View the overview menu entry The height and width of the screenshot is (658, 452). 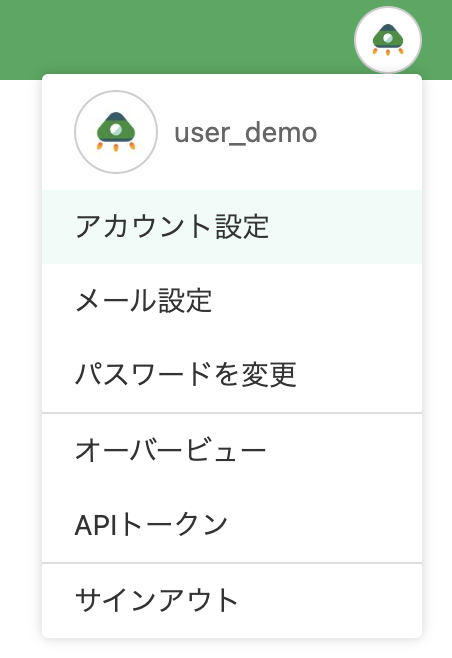pos(232,451)
